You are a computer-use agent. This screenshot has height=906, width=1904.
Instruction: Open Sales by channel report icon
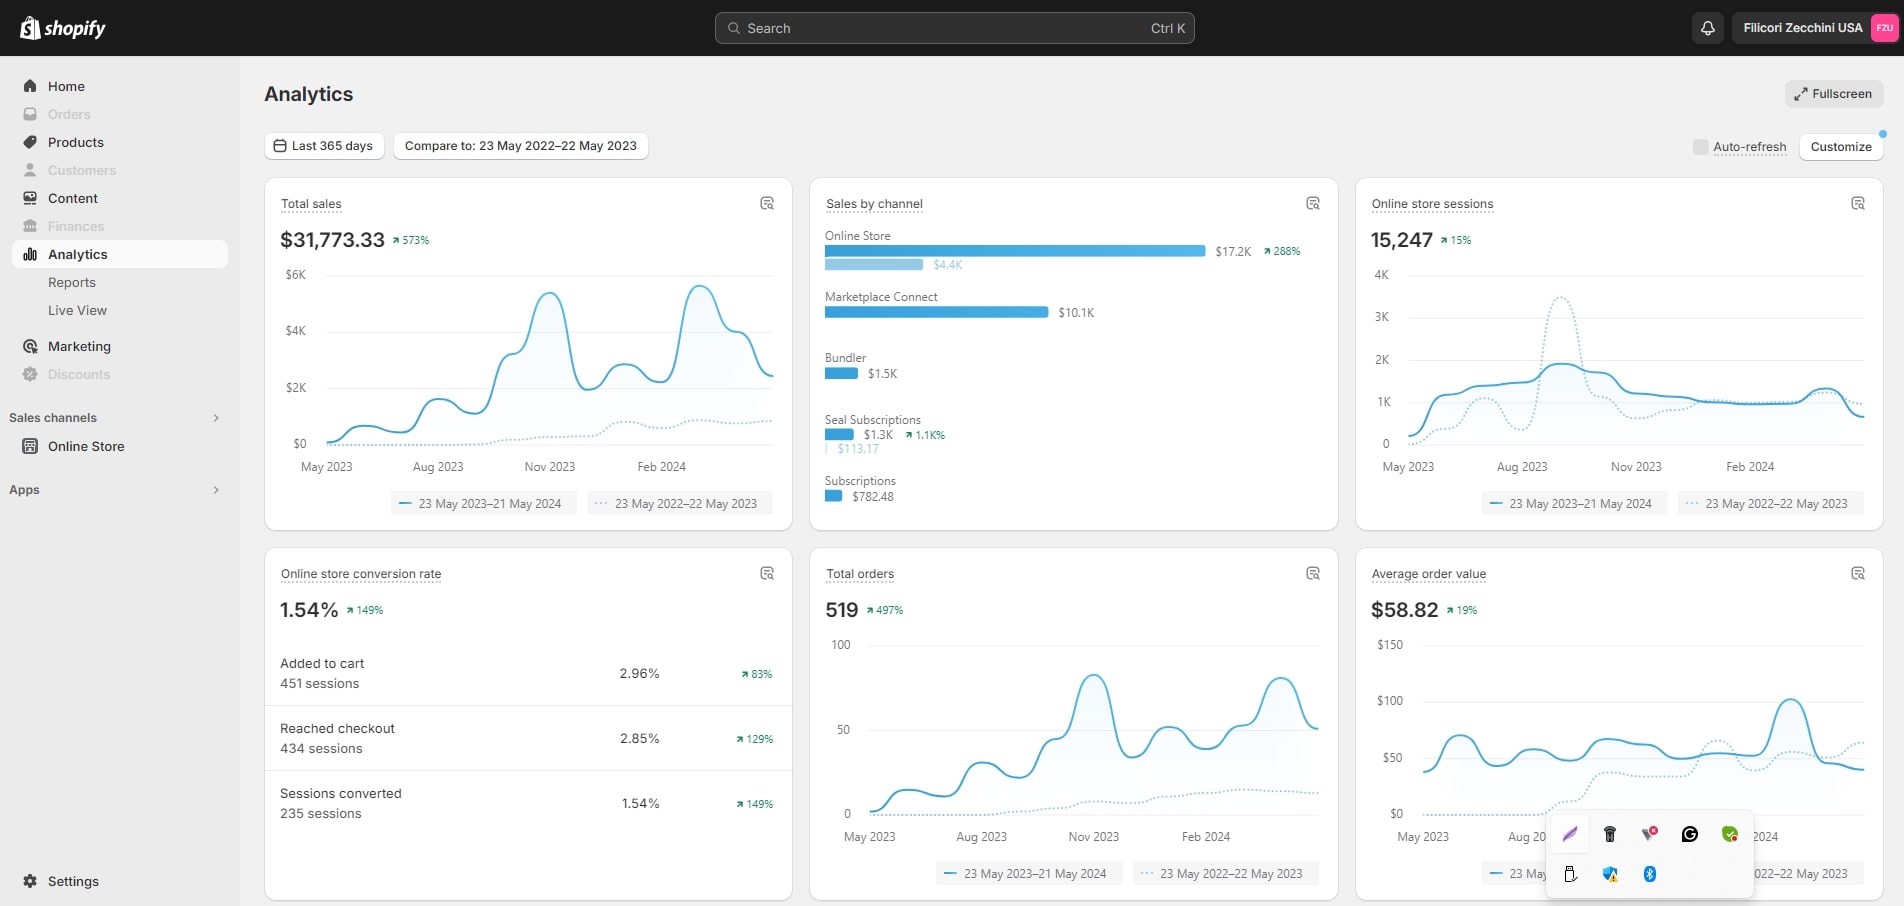click(1313, 203)
